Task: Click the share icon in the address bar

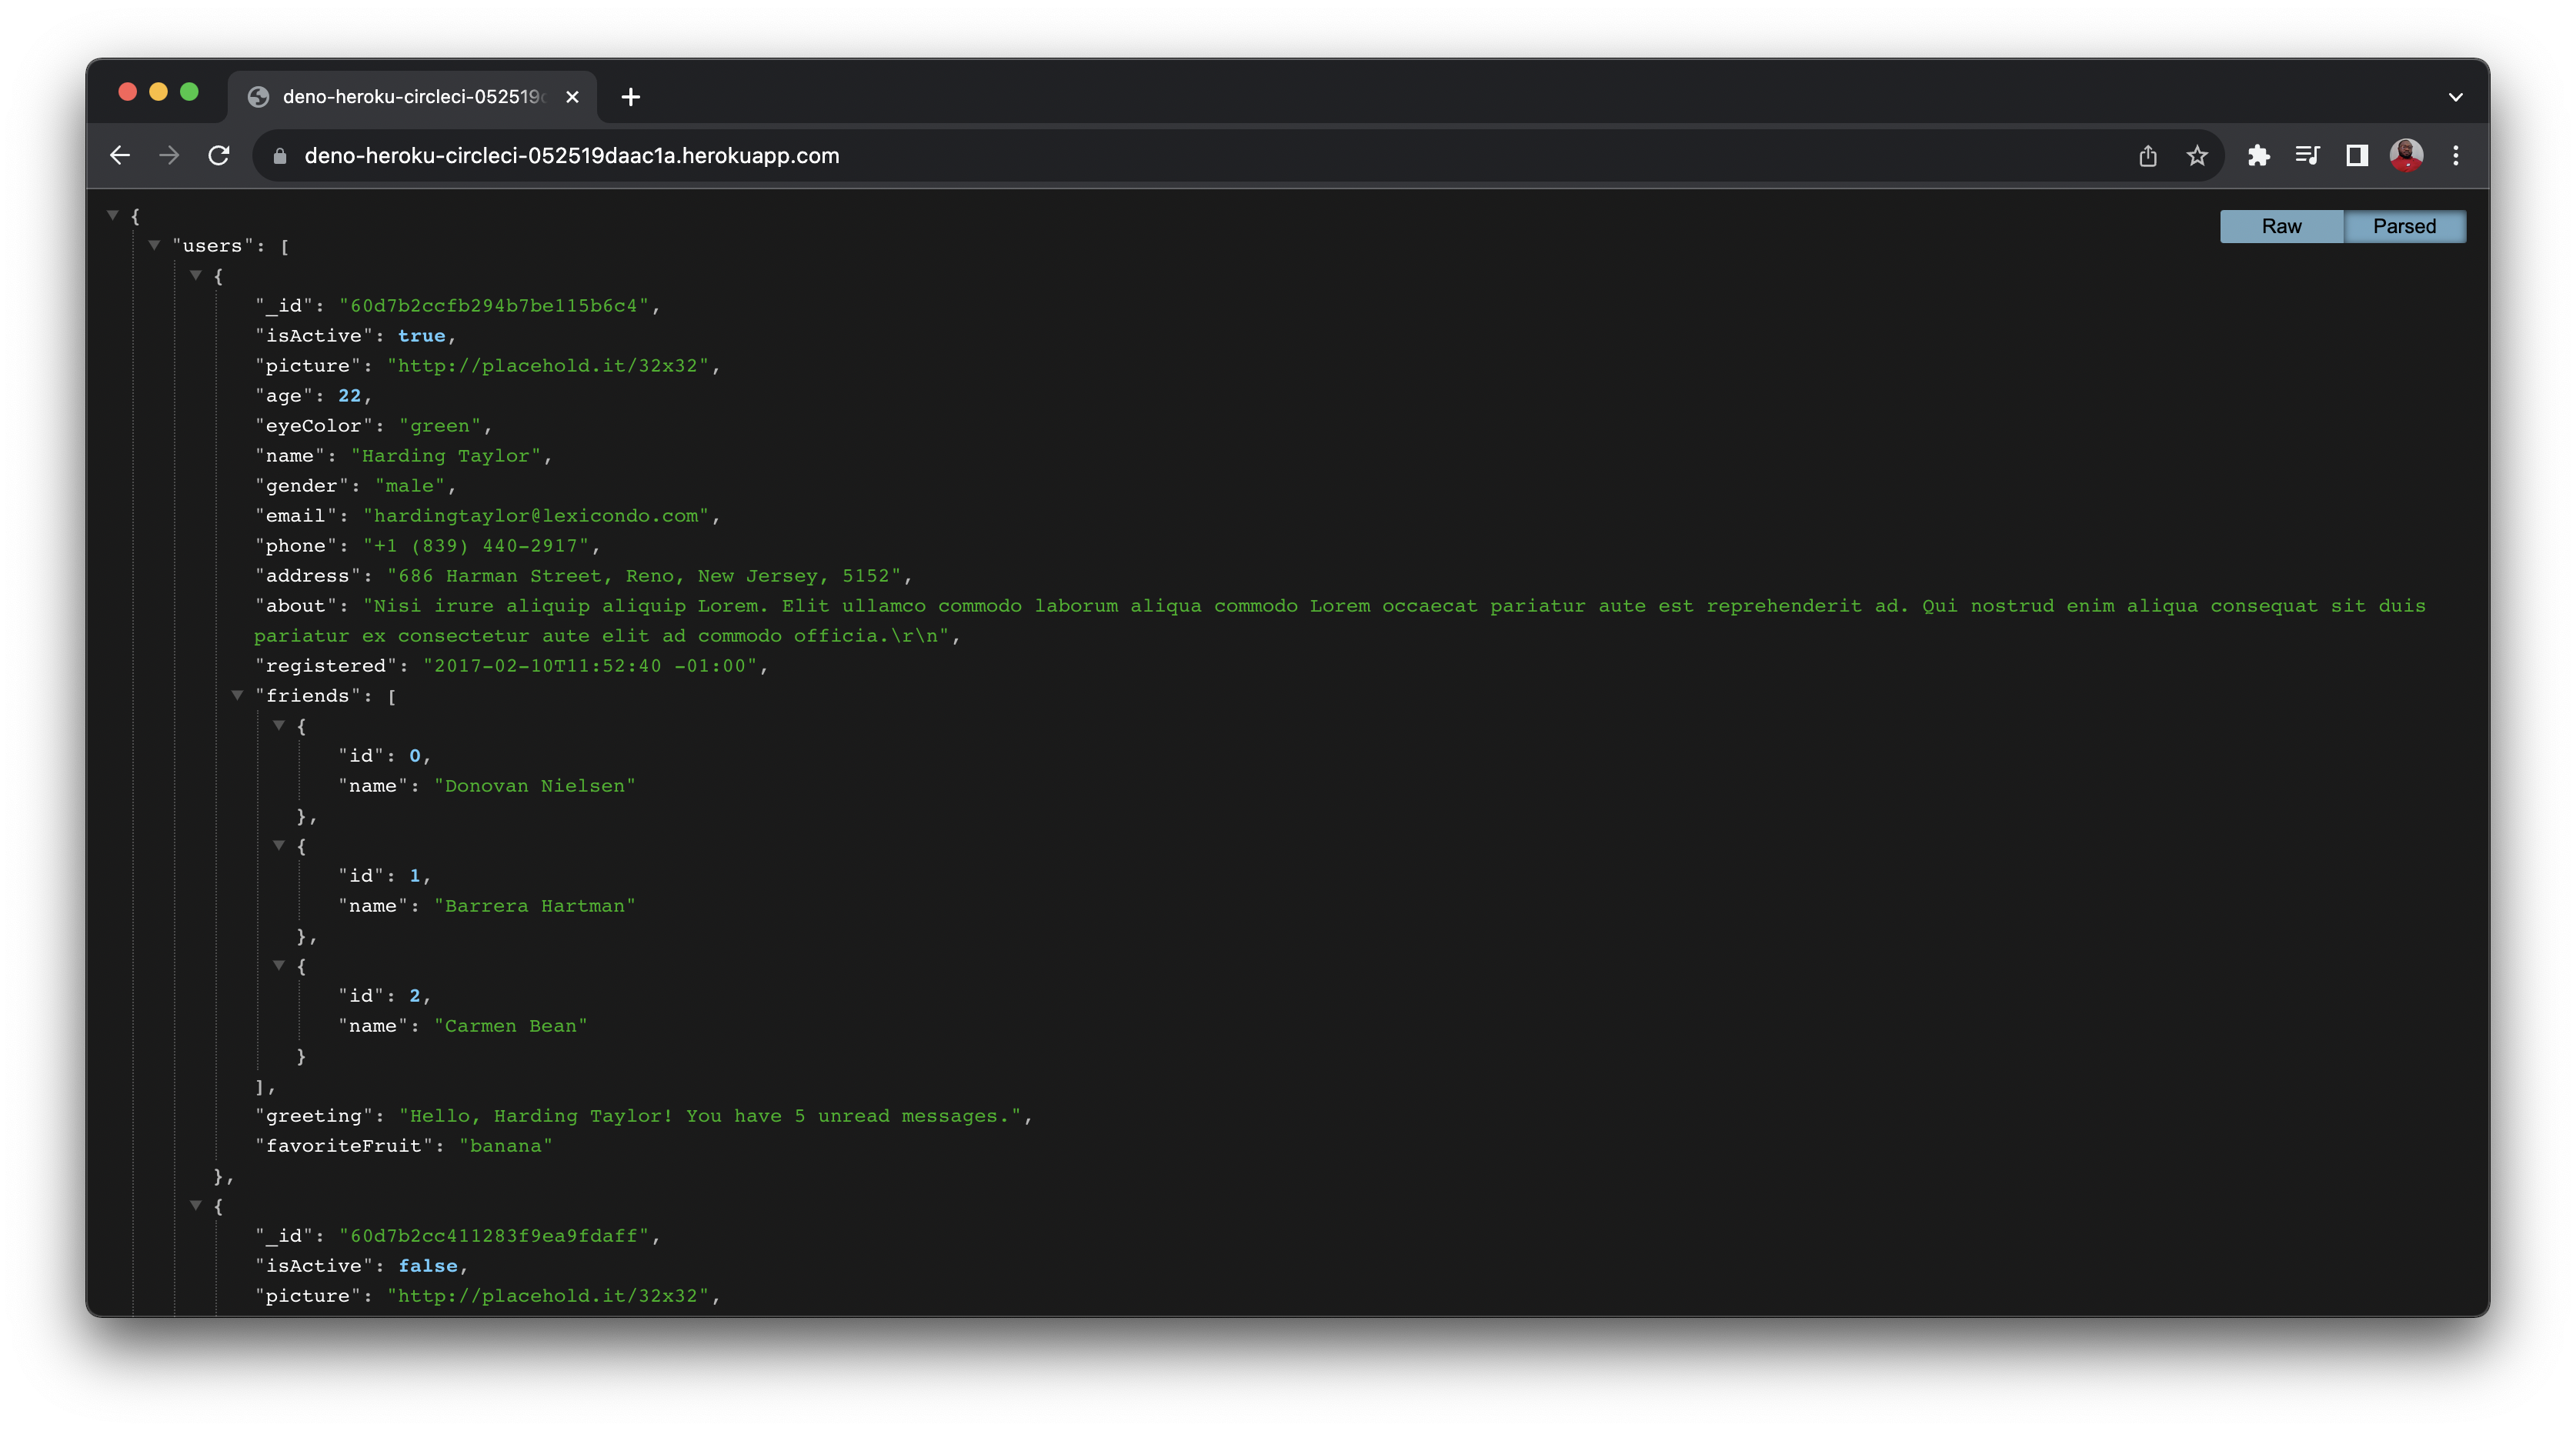Action: (2147, 155)
